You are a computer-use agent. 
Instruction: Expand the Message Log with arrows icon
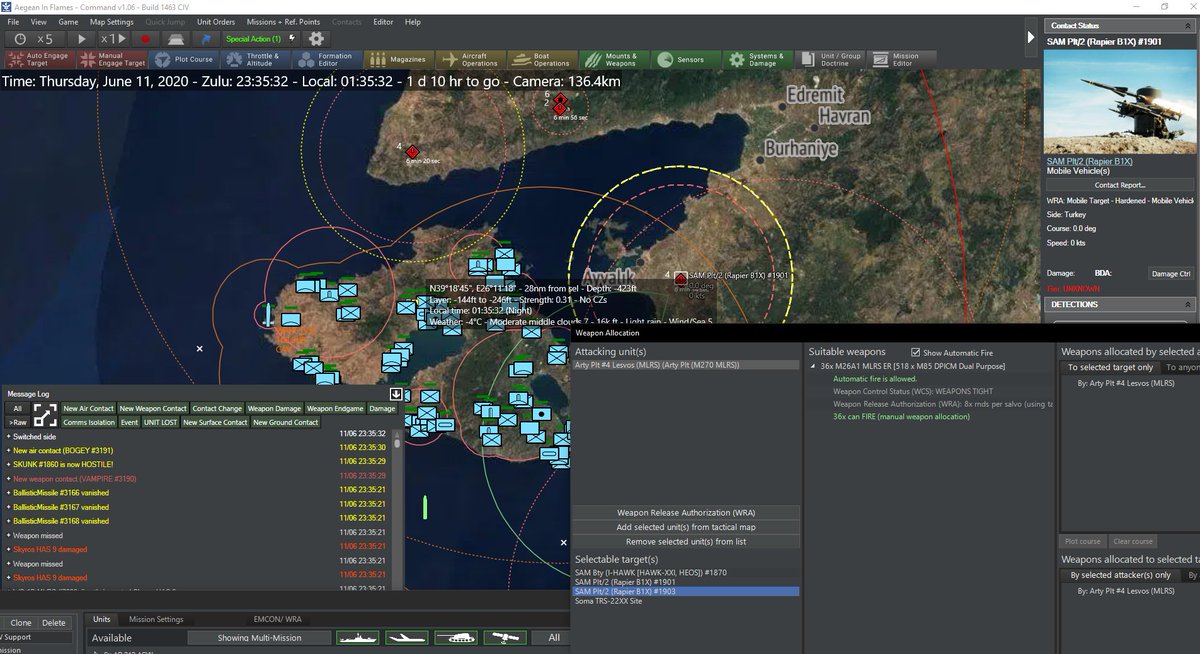[45, 415]
